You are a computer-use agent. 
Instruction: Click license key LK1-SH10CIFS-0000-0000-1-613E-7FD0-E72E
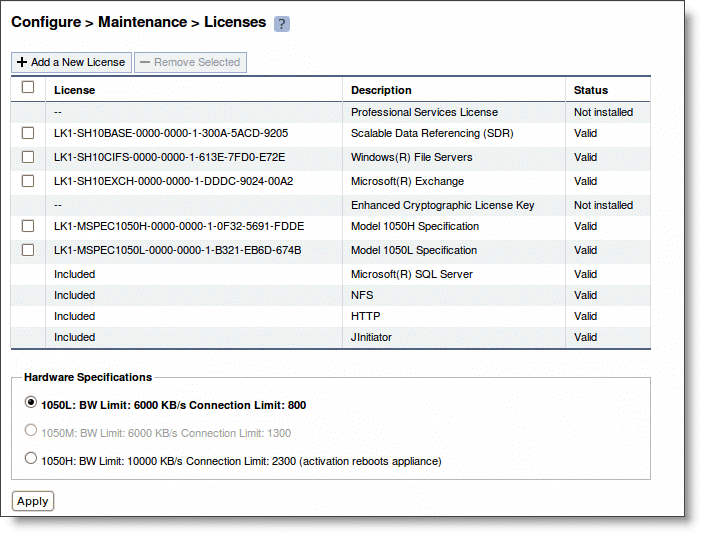coord(169,157)
